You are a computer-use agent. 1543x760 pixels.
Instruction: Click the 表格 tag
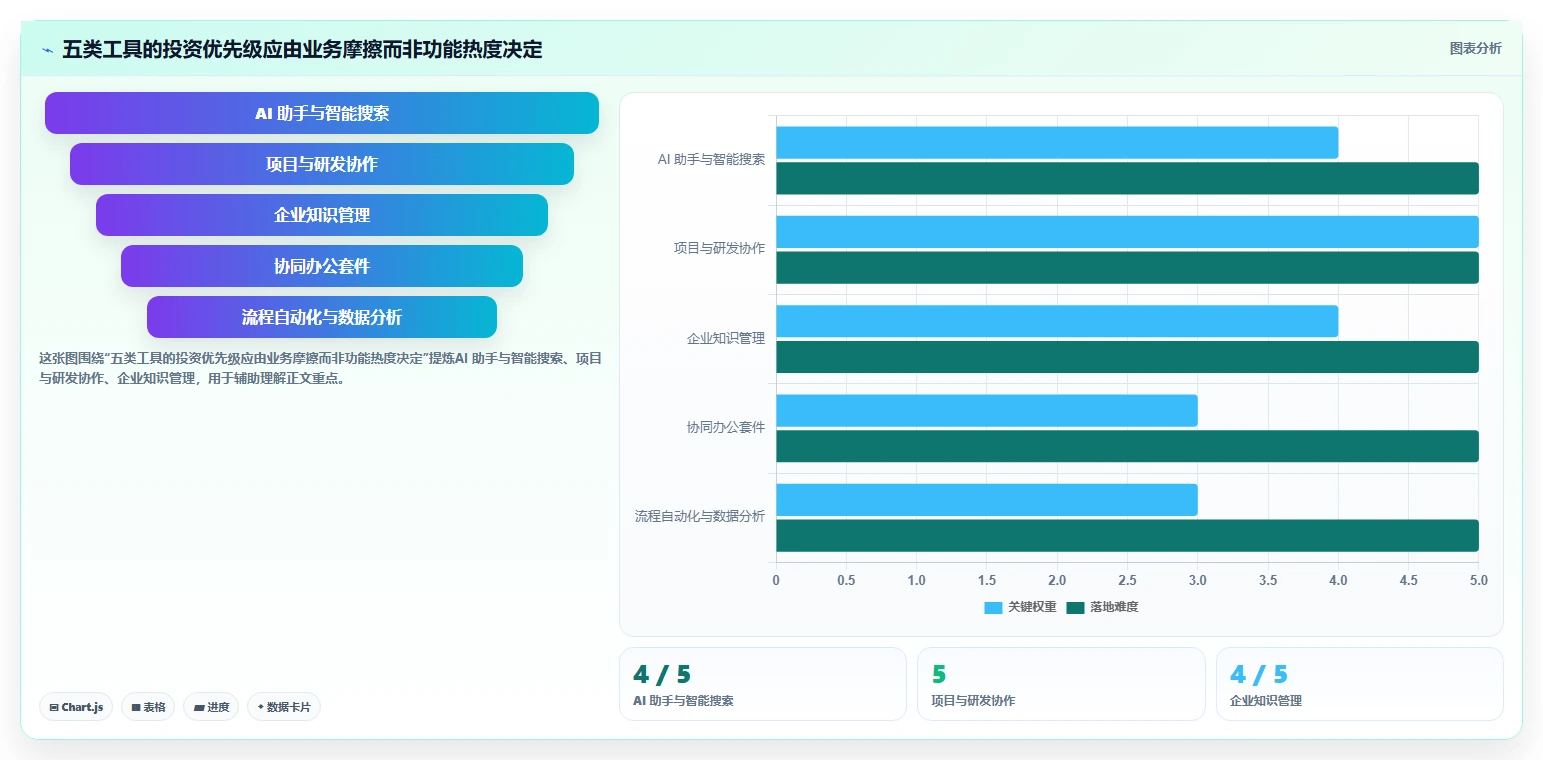(x=148, y=707)
